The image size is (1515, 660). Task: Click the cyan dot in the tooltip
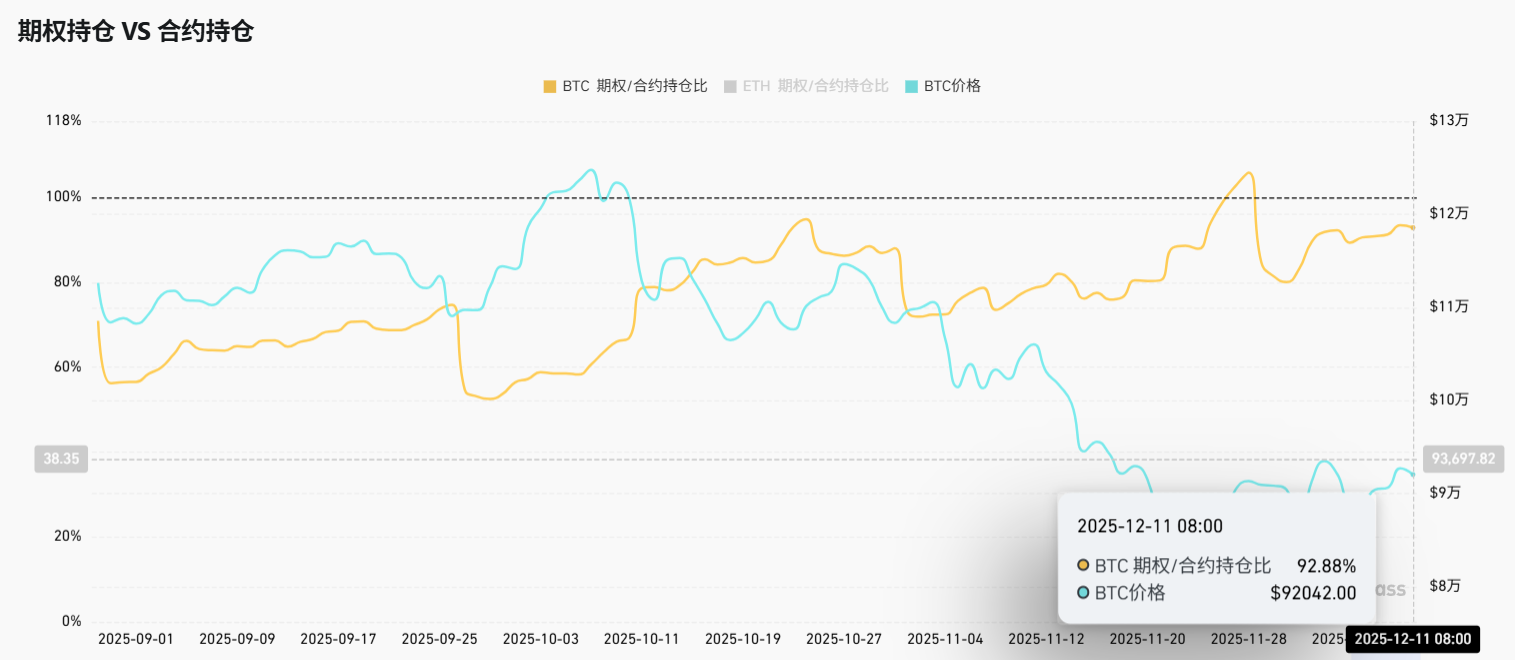coord(1083,593)
